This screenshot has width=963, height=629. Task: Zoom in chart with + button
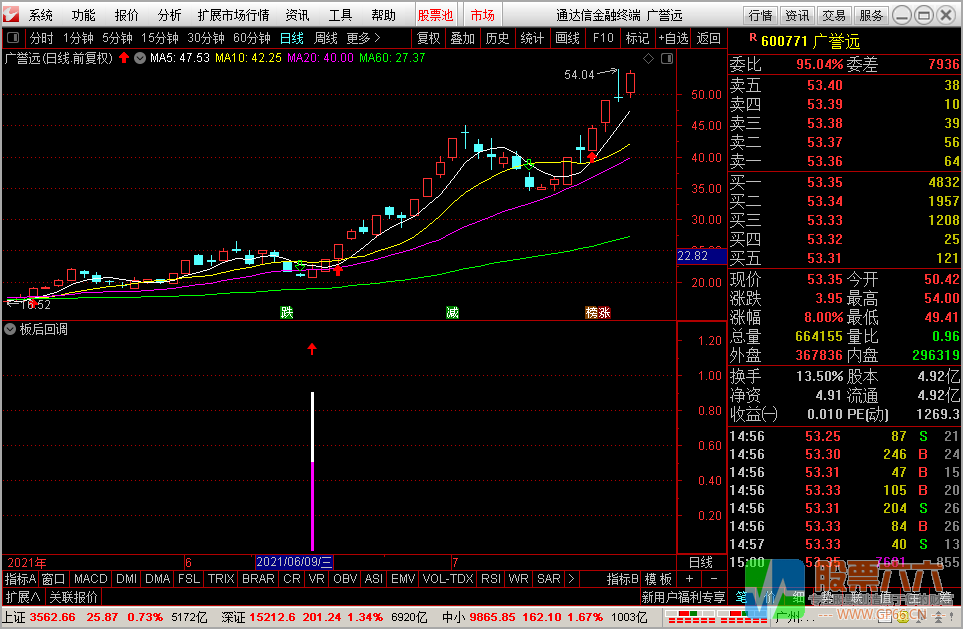(x=689, y=579)
